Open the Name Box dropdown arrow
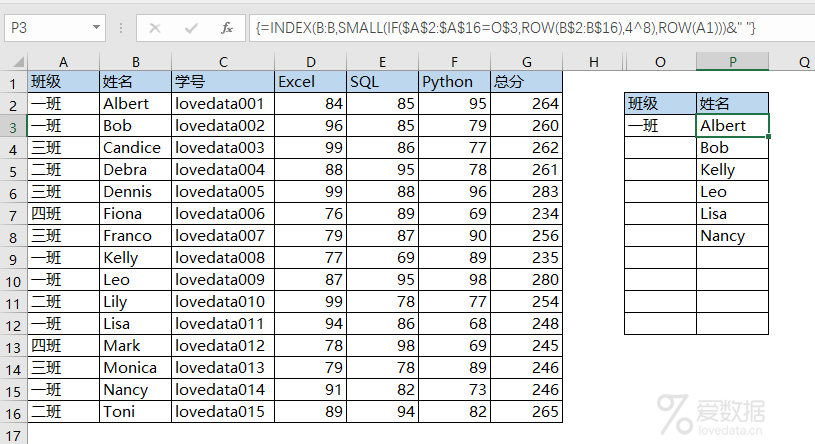The width and height of the screenshot is (815, 444). pos(96,27)
